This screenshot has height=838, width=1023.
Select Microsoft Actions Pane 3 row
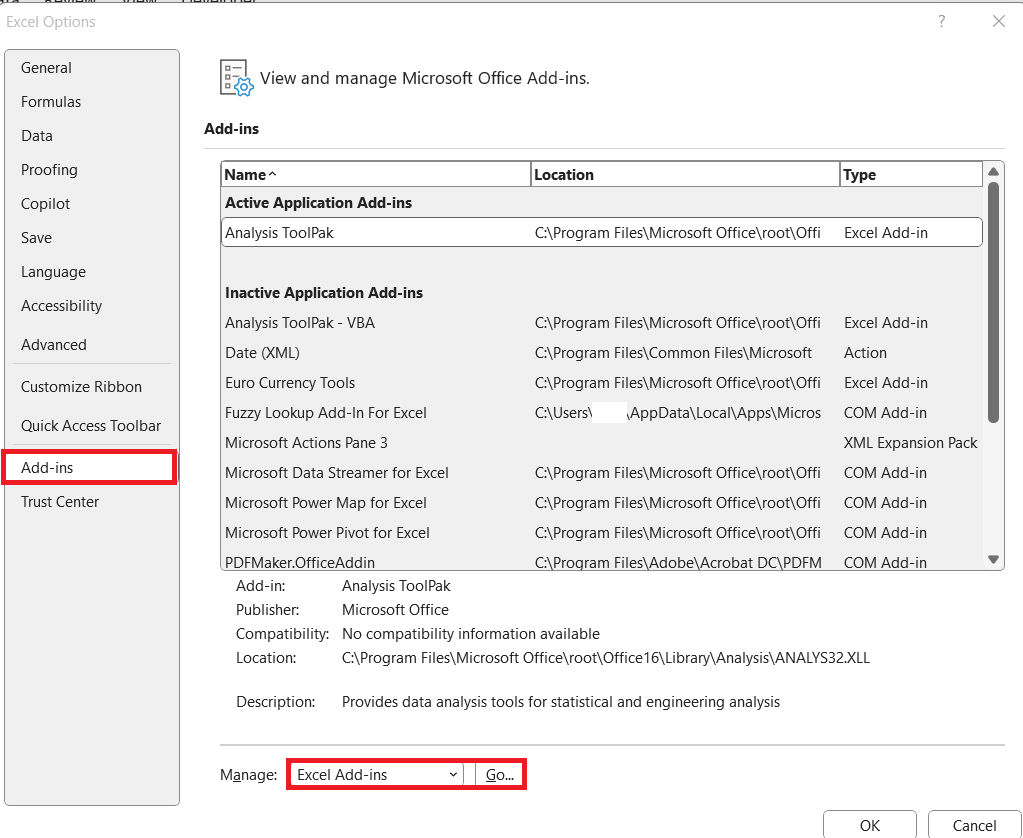coord(602,442)
